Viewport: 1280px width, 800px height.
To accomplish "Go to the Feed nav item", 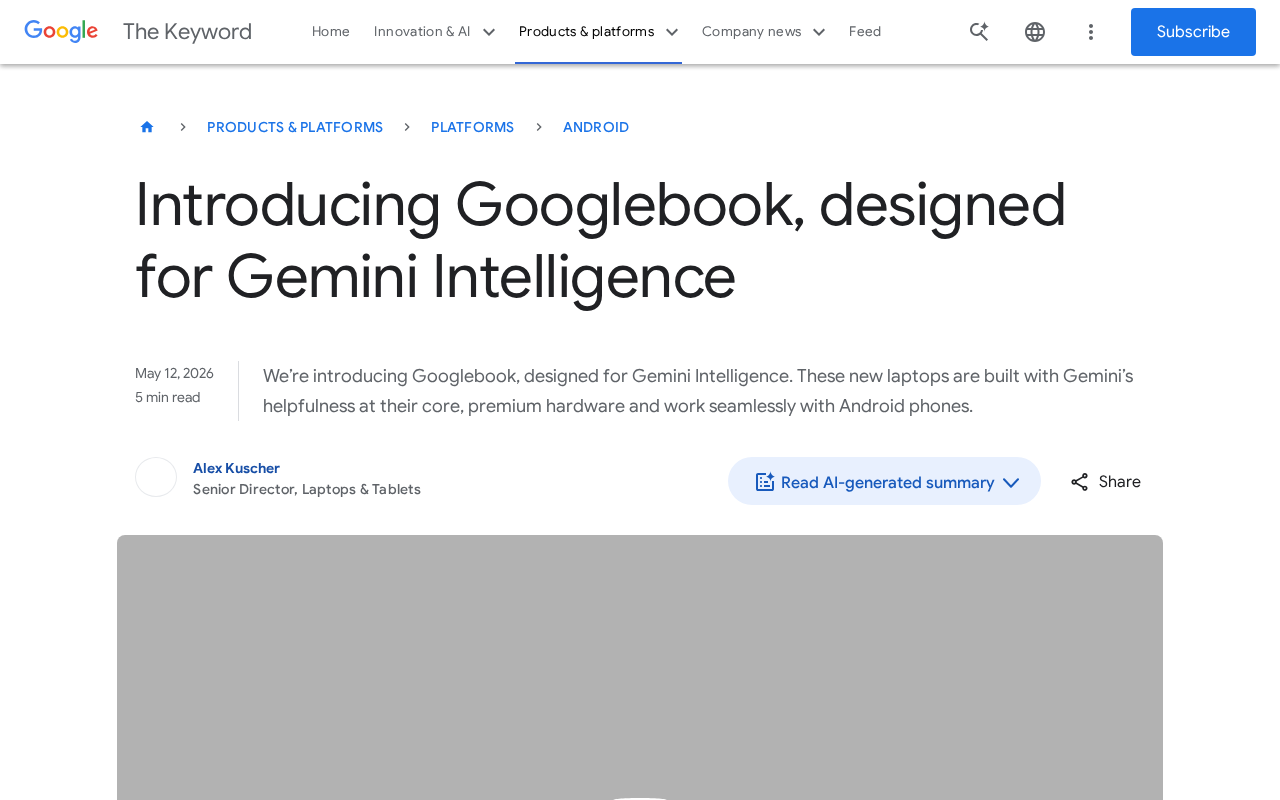I will pyautogui.click(x=865, y=32).
